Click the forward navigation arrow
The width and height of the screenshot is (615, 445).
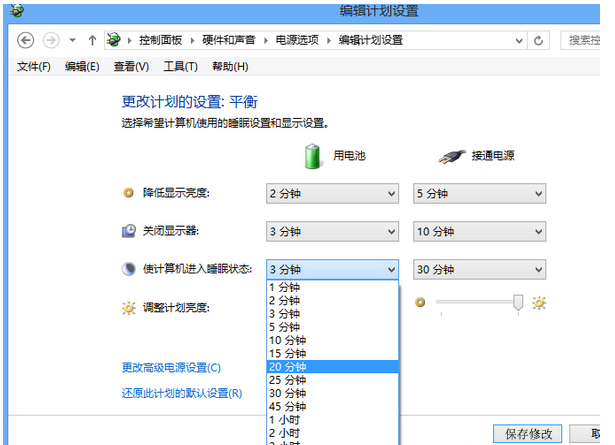tap(50, 40)
